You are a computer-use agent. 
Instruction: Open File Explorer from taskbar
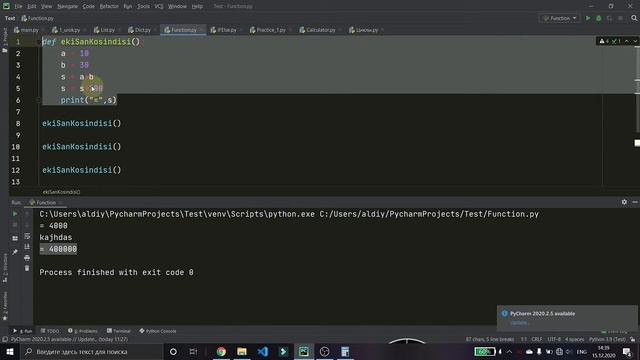pos(242,351)
